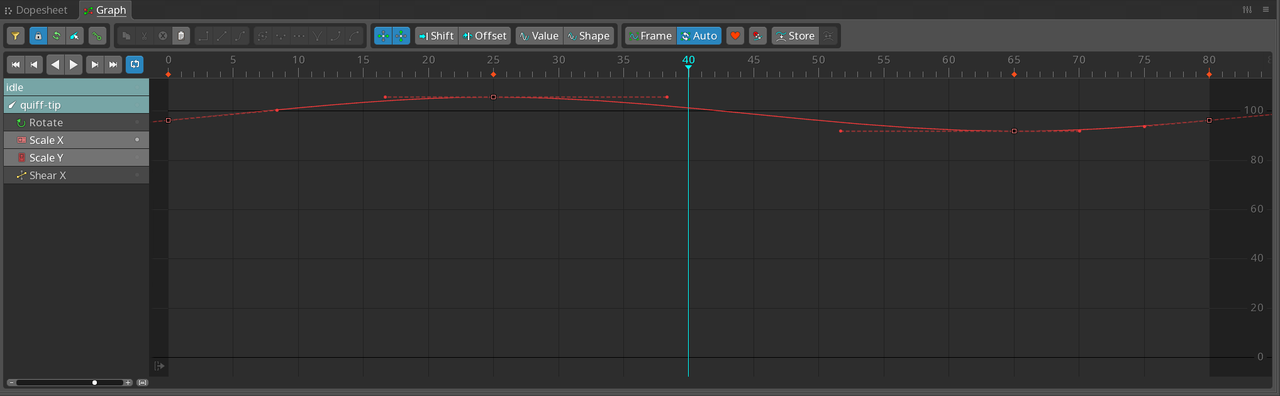Click the keyframe diamond at frame 80
Screen dimensions: 1280x396
point(1209,74)
